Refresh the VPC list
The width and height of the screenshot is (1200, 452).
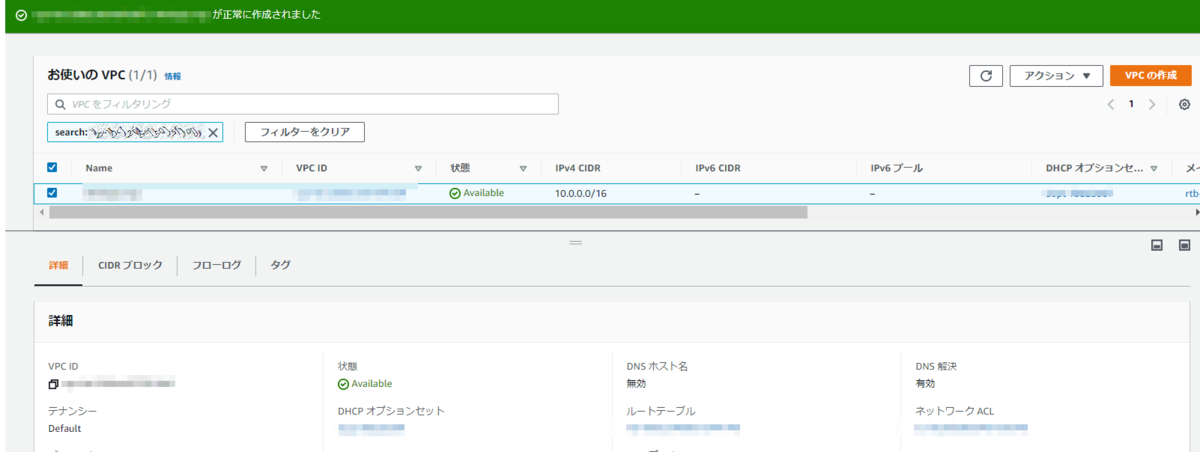pos(985,76)
